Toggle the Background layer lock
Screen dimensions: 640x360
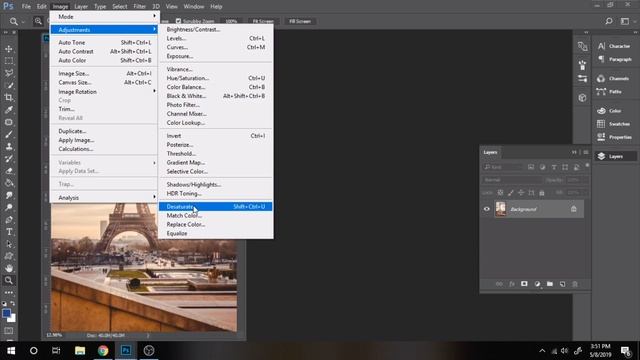tap(573, 209)
